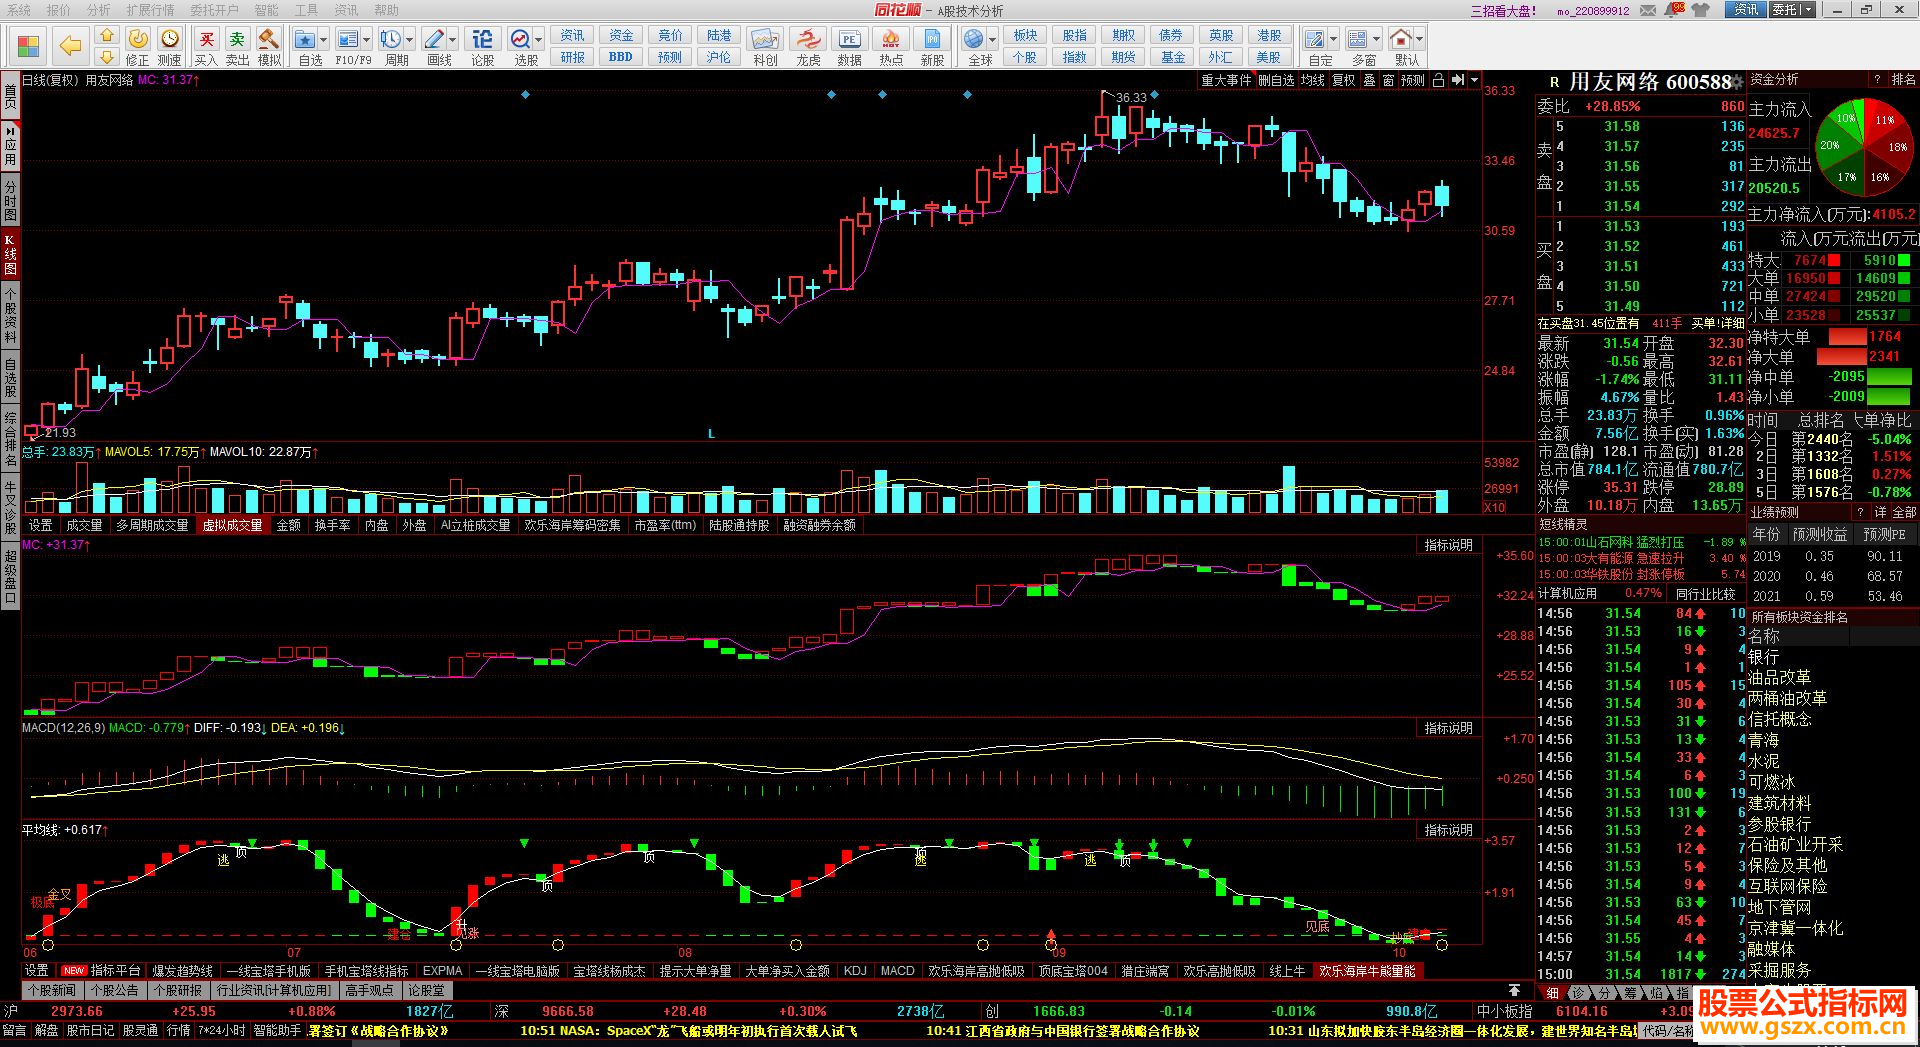Open the 论股 discussion icon
1920x1047 pixels.
click(x=482, y=39)
